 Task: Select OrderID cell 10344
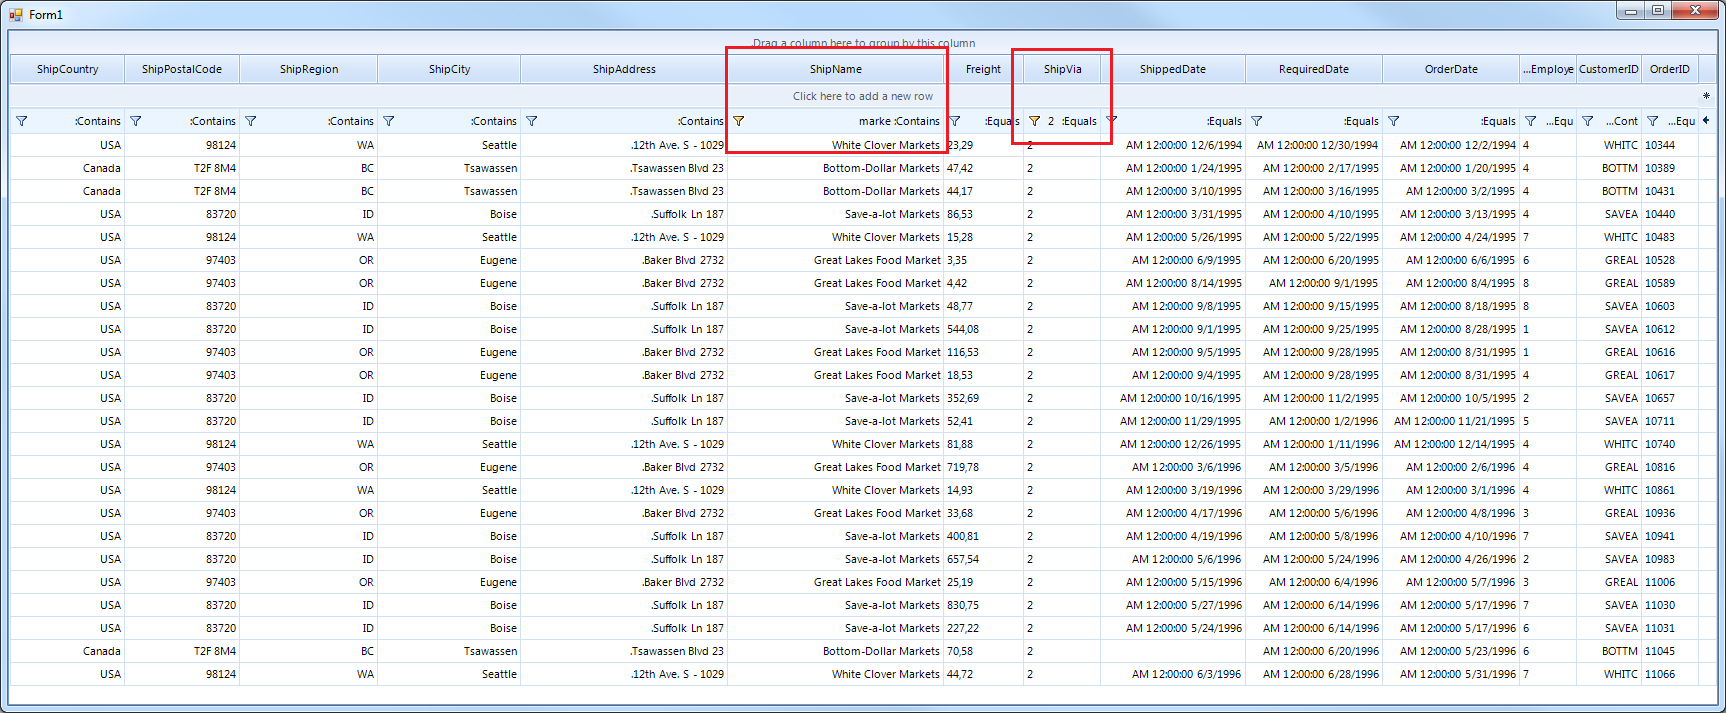1670,145
